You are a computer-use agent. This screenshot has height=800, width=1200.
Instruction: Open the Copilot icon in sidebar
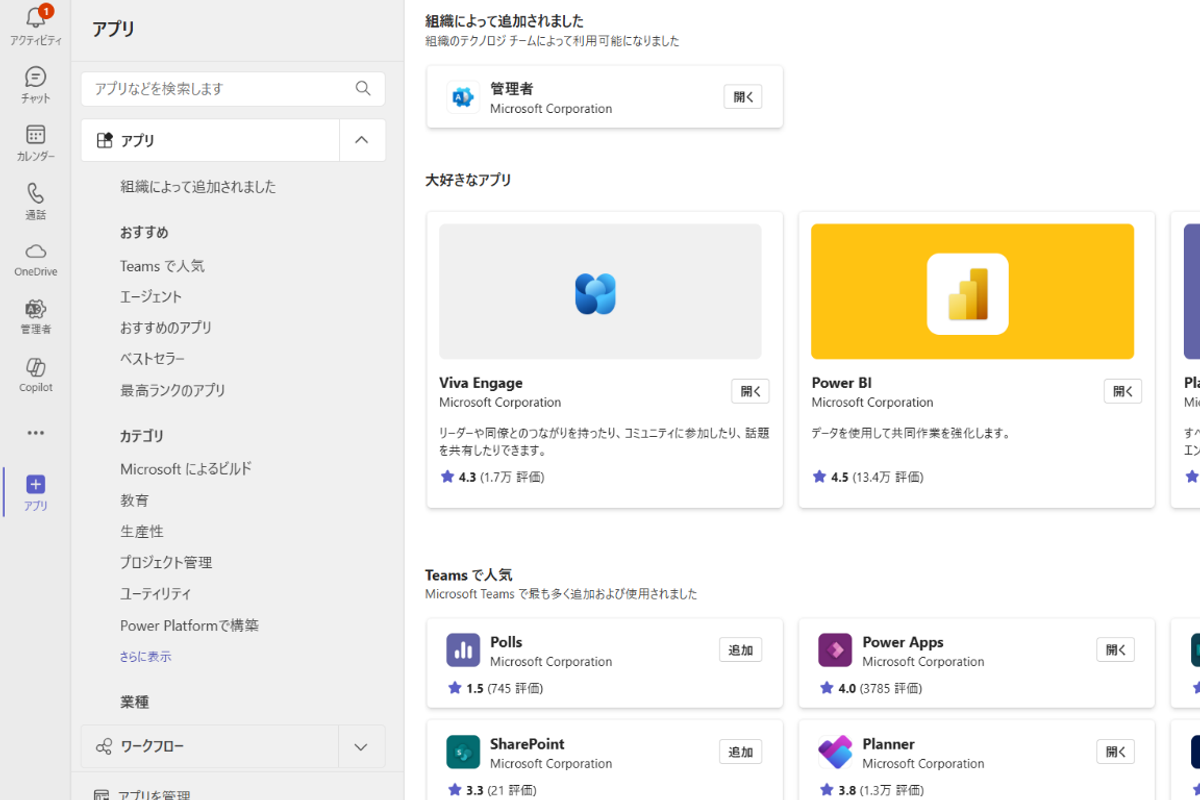pos(36,367)
